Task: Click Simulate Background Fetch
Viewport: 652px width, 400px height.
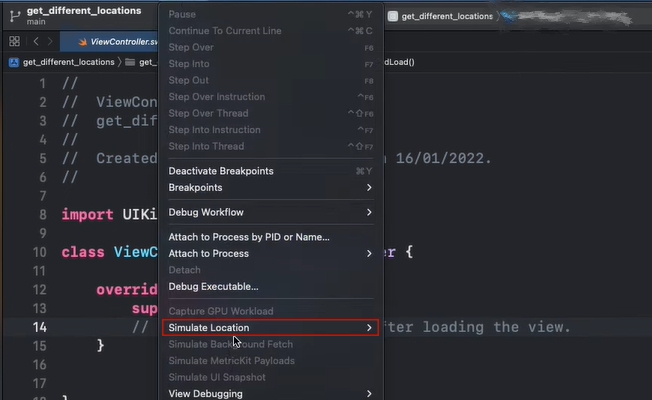Action: [x=270, y=344]
